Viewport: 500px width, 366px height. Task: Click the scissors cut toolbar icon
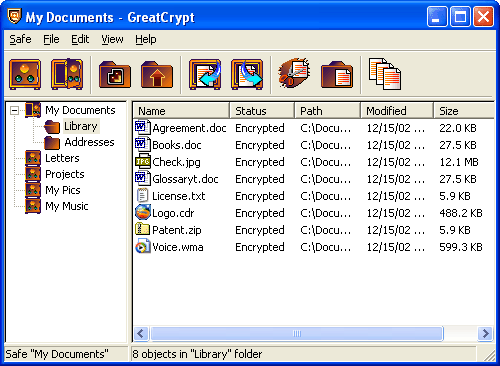[295, 73]
